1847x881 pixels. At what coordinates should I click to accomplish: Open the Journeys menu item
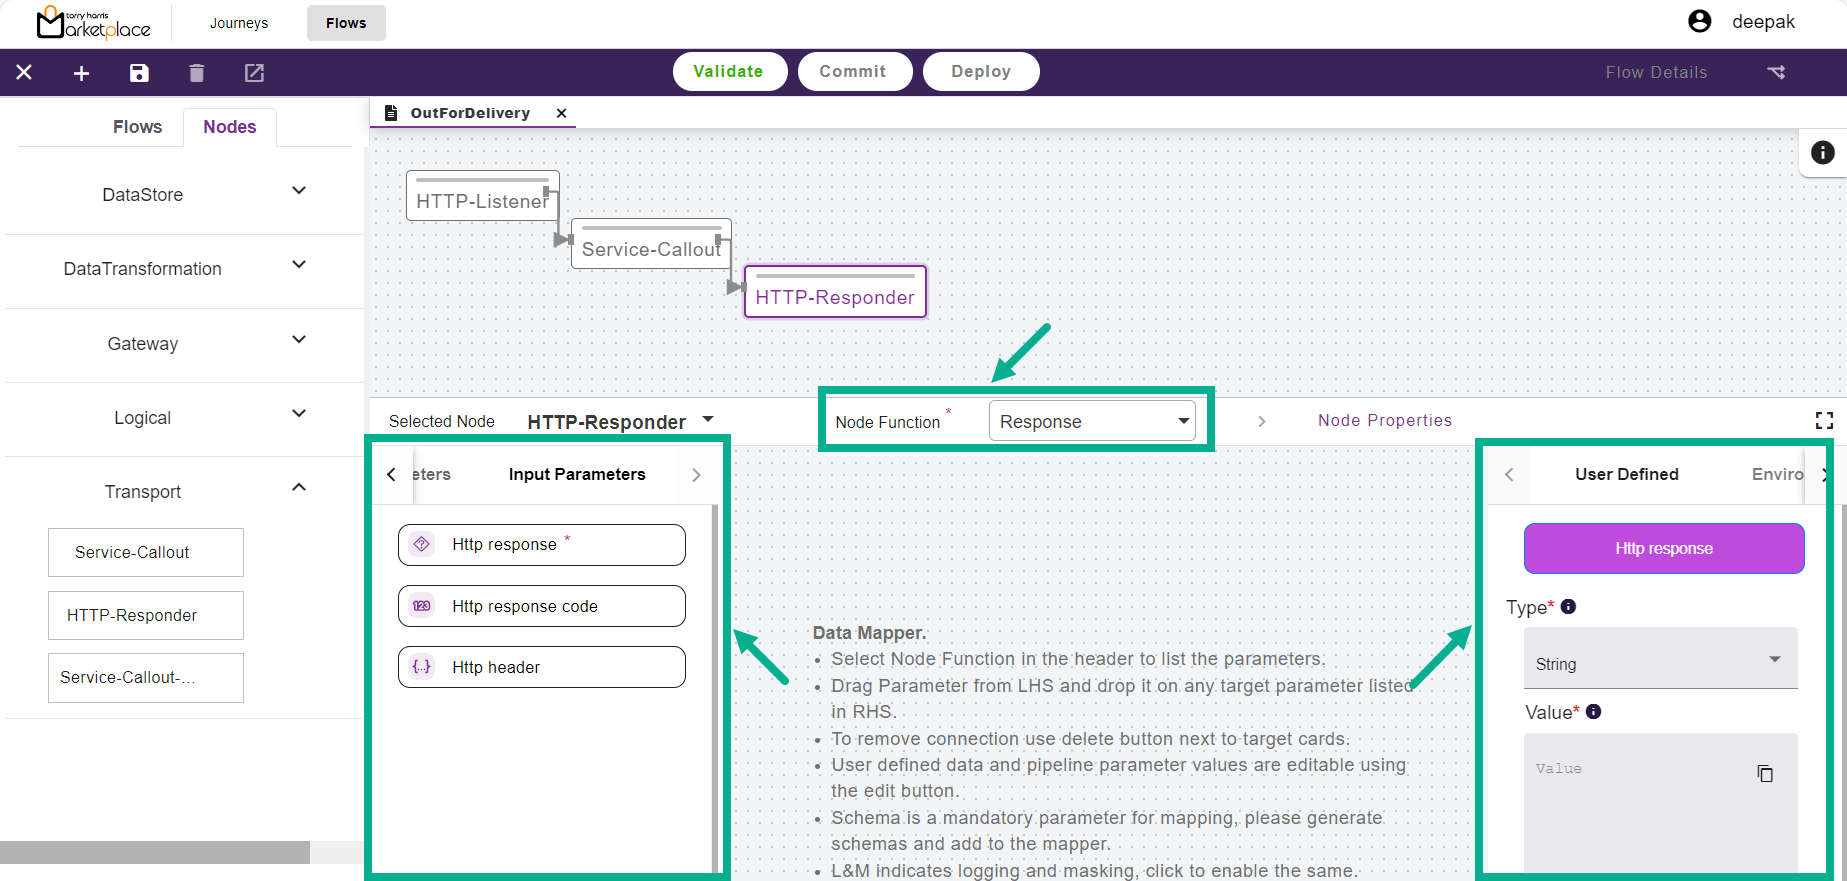point(239,23)
